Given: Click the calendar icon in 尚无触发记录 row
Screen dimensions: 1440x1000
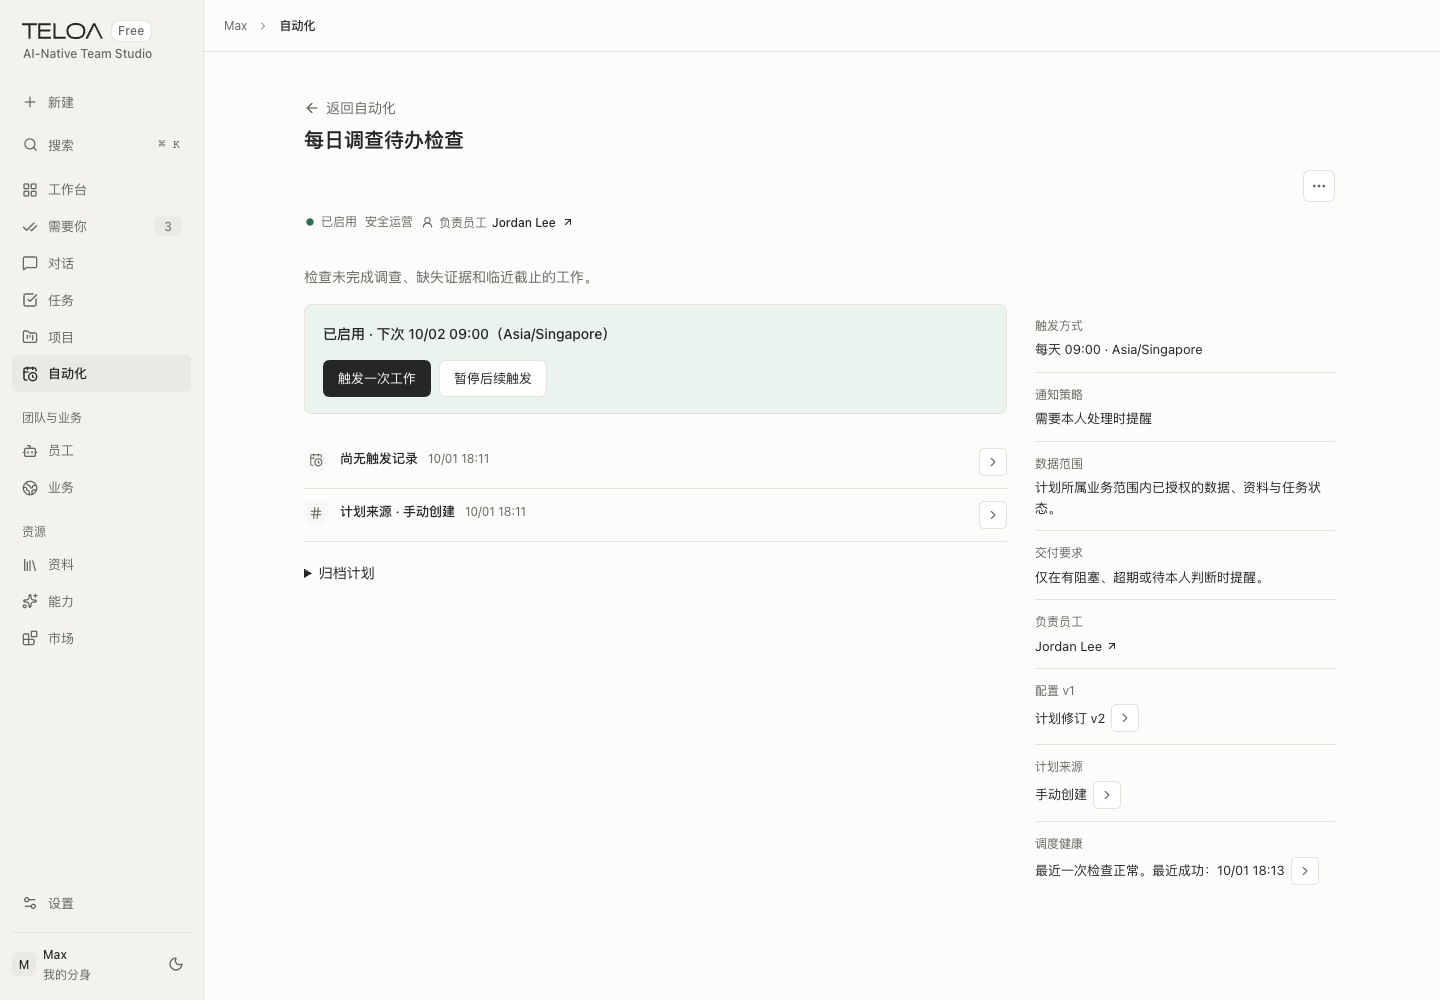Looking at the screenshot, I should coord(316,460).
